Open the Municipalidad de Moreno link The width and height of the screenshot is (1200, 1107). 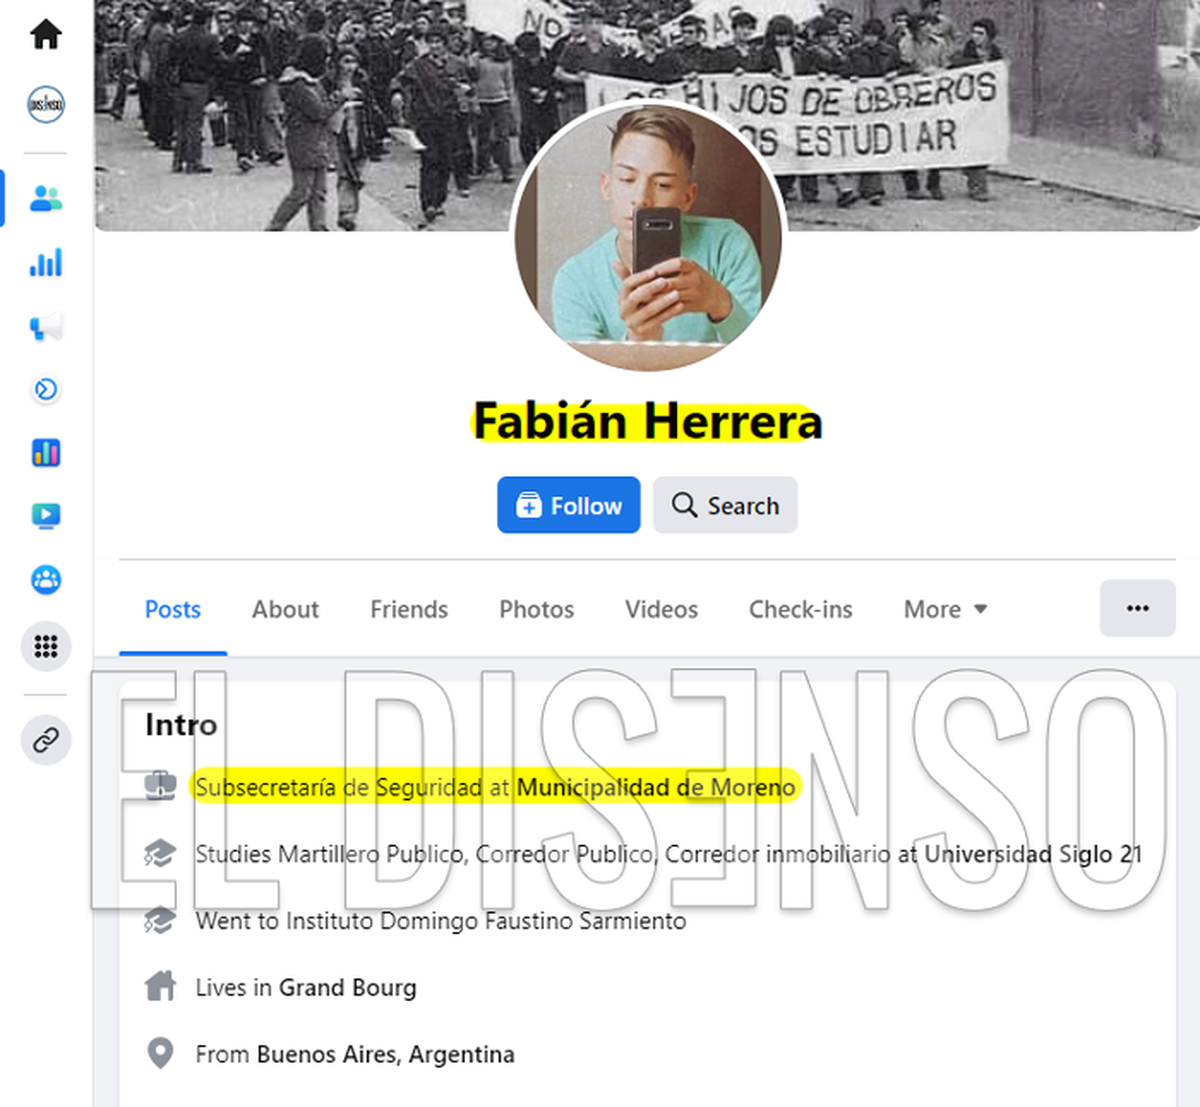pyautogui.click(x=656, y=788)
